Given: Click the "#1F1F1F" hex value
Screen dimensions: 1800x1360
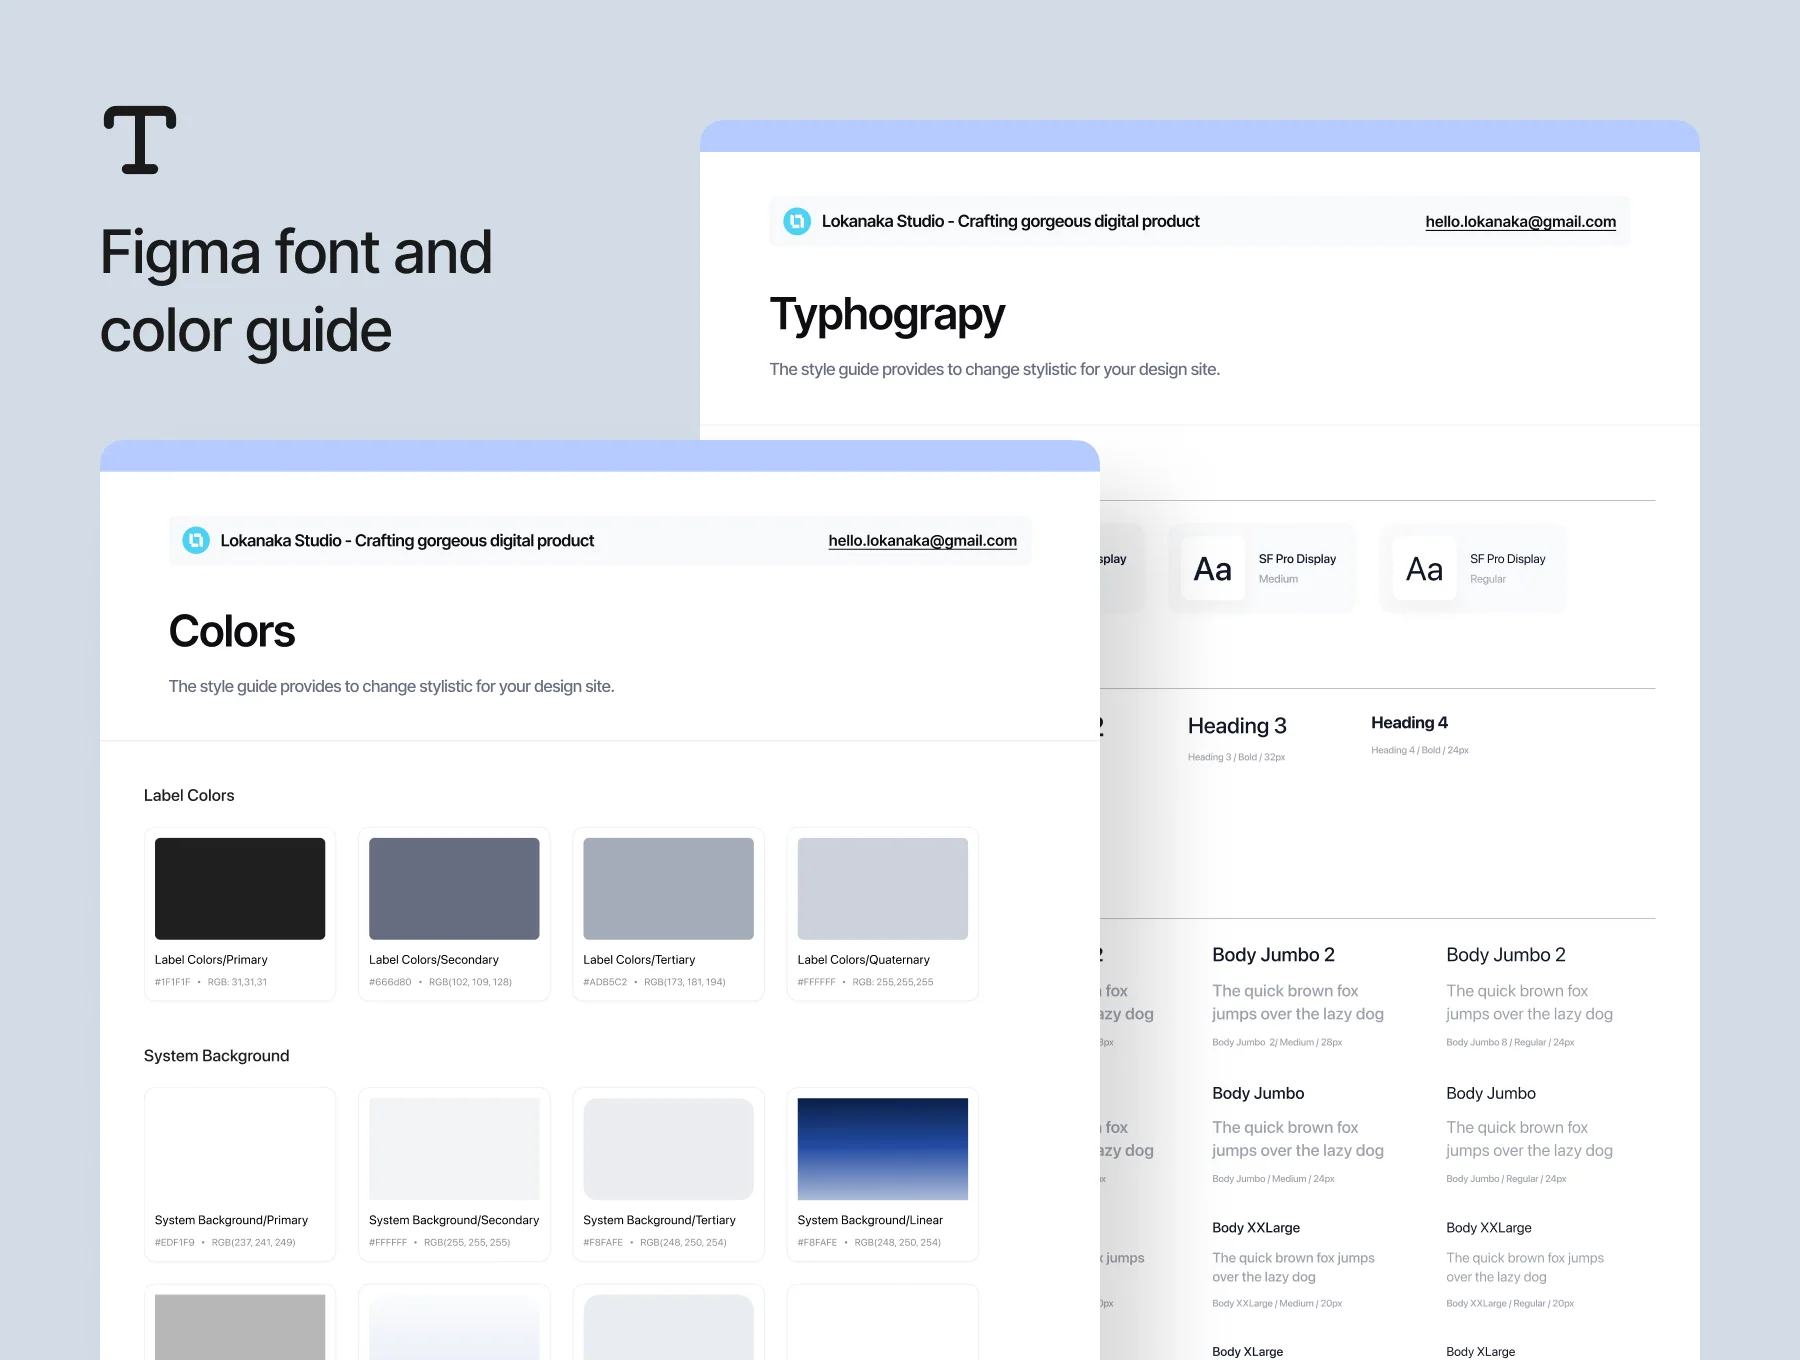Looking at the screenshot, I should [172, 982].
